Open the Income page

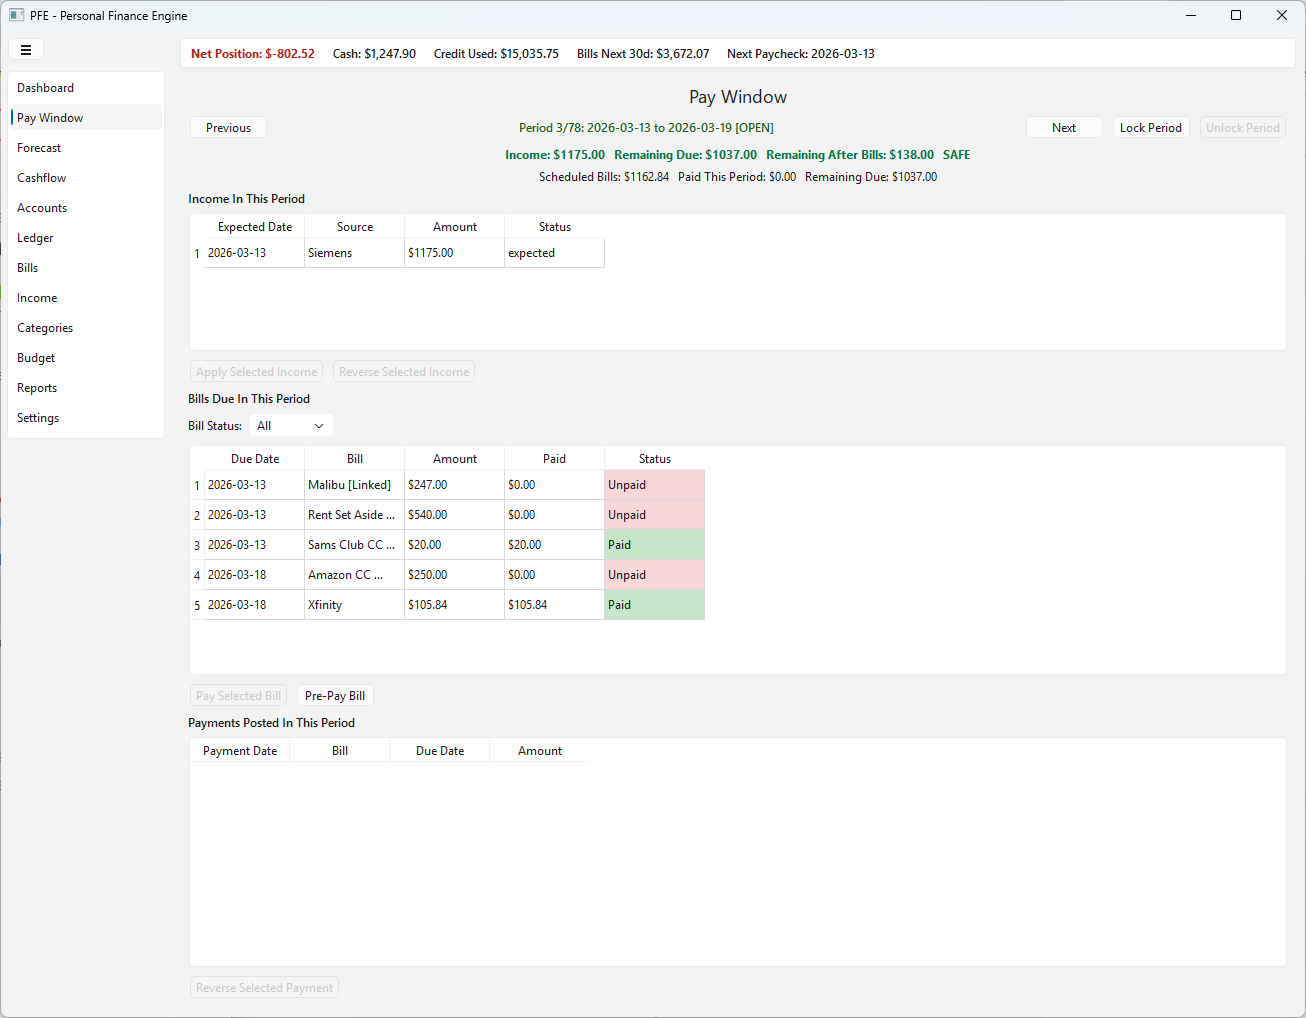37,297
